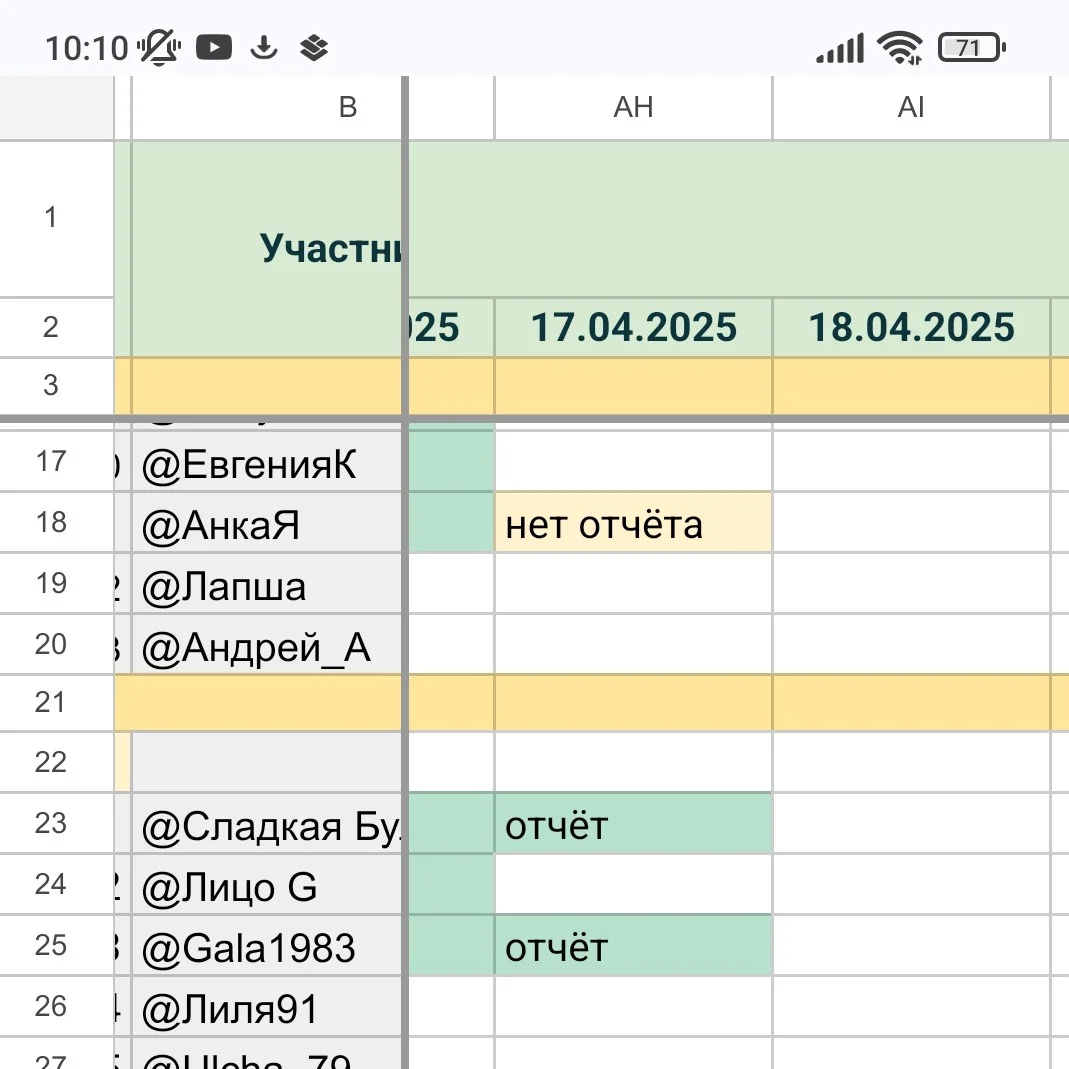1069x1069 pixels.
Task: Tap the battery indicator icon
Action: pyautogui.click(x=971, y=47)
